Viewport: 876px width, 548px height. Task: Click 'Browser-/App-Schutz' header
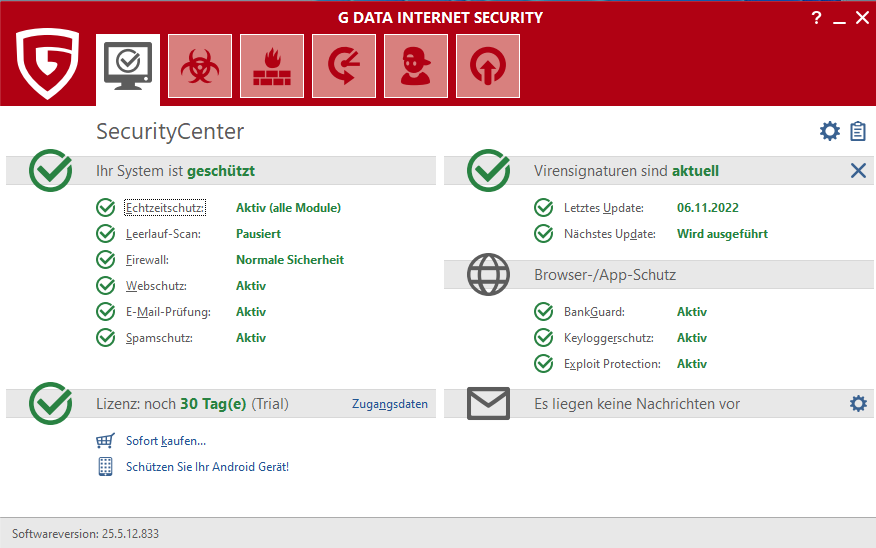605,275
